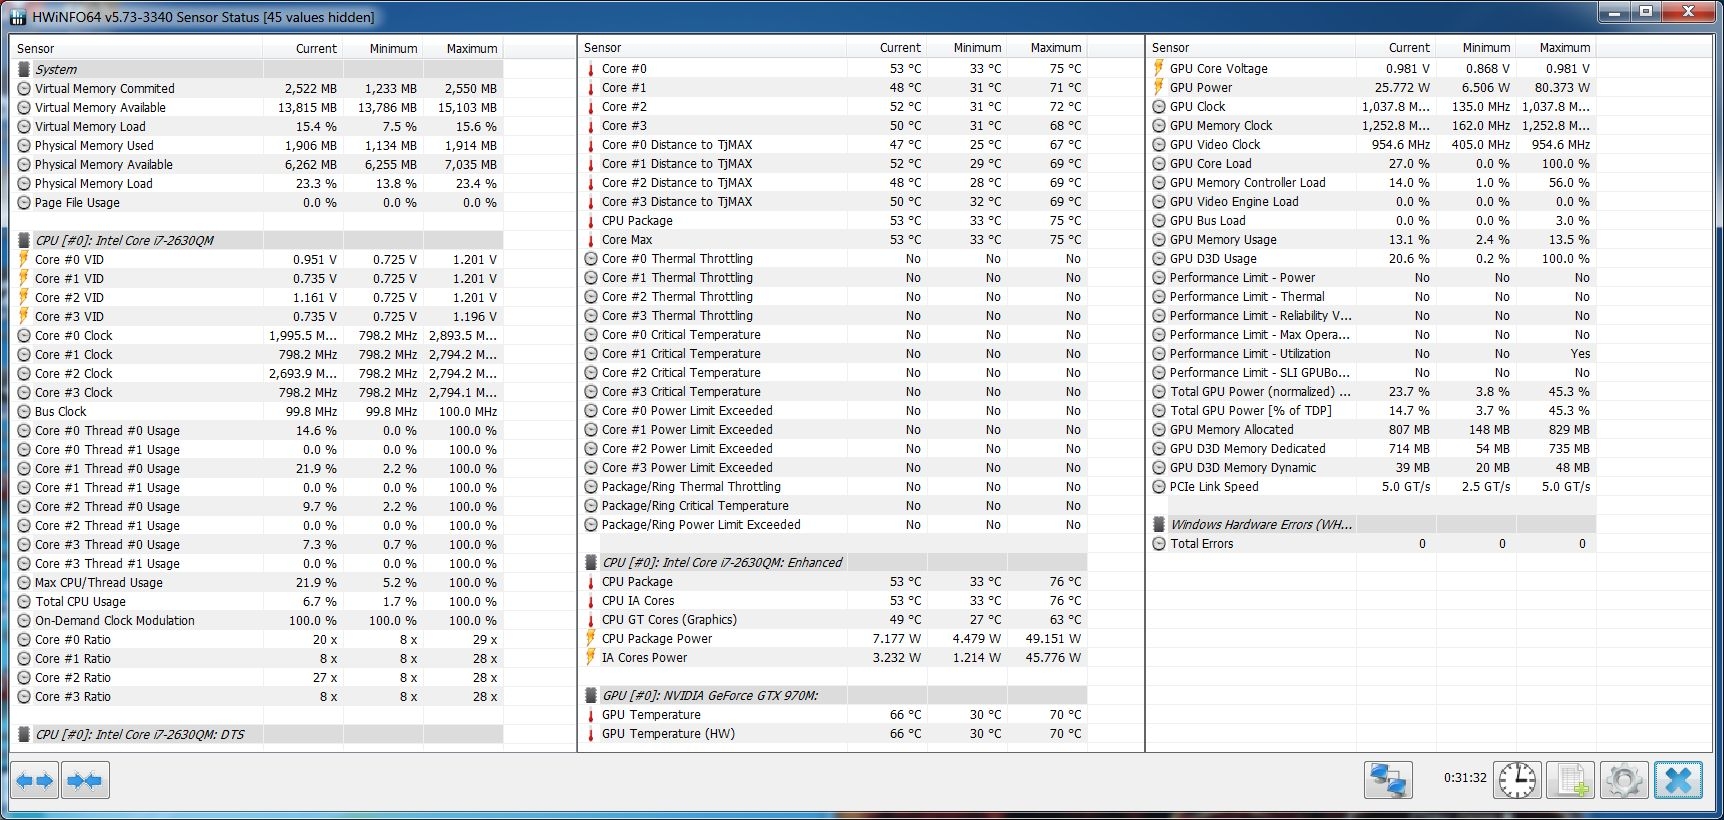Viewport: 1724px width, 820px height.
Task: Click the circle icon beside Bus Clock
Action: (x=24, y=412)
